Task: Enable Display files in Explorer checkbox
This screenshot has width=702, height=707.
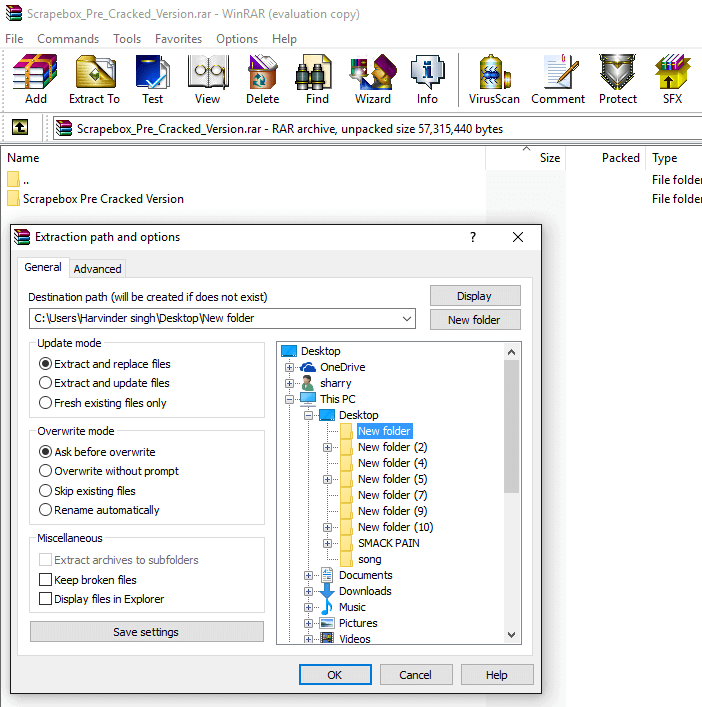Action: [x=45, y=599]
